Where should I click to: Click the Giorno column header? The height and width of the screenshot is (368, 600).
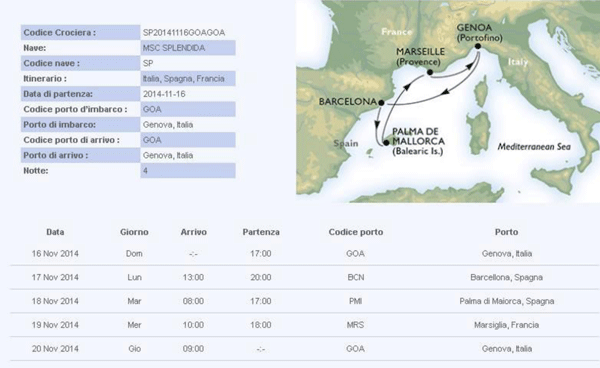[x=134, y=232]
